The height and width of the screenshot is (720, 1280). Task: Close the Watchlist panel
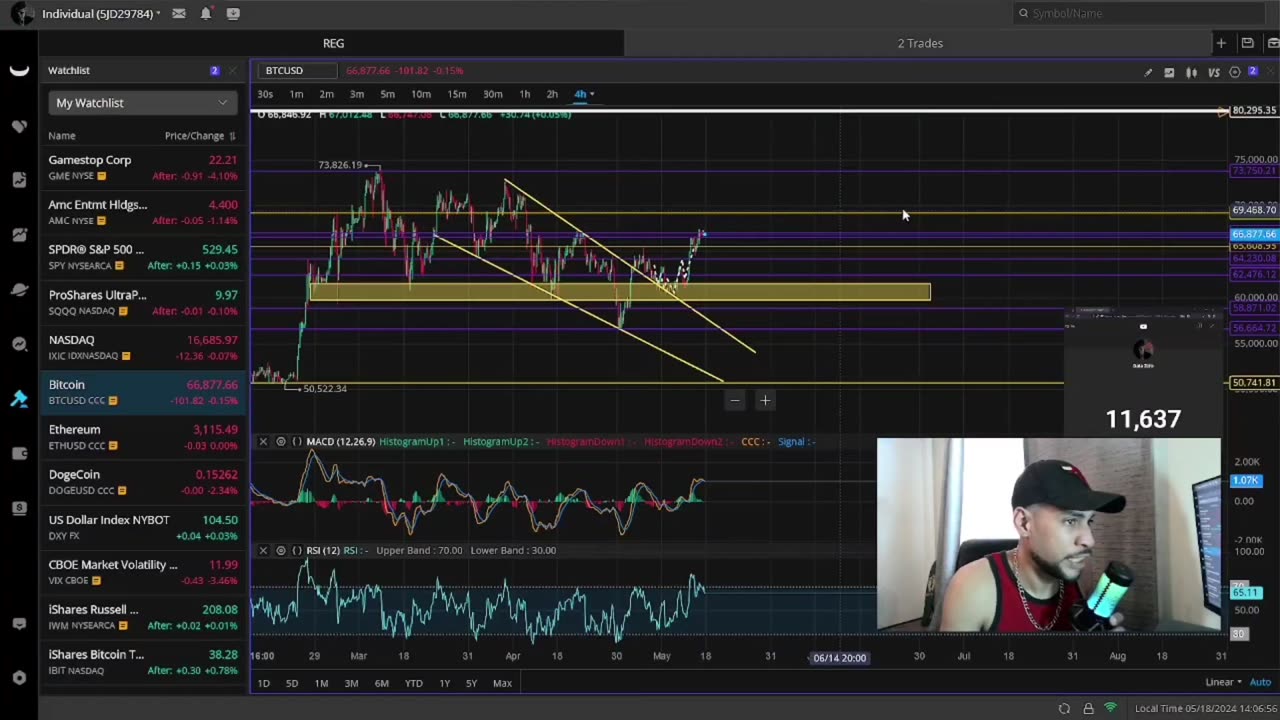(232, 70)
